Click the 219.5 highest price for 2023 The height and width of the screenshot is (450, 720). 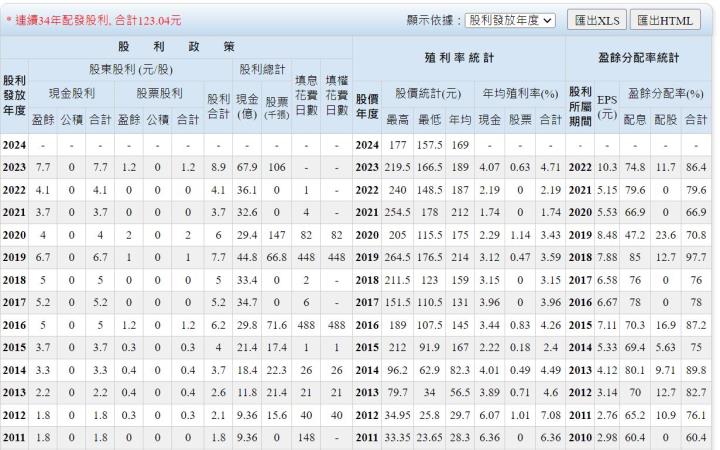397,167
